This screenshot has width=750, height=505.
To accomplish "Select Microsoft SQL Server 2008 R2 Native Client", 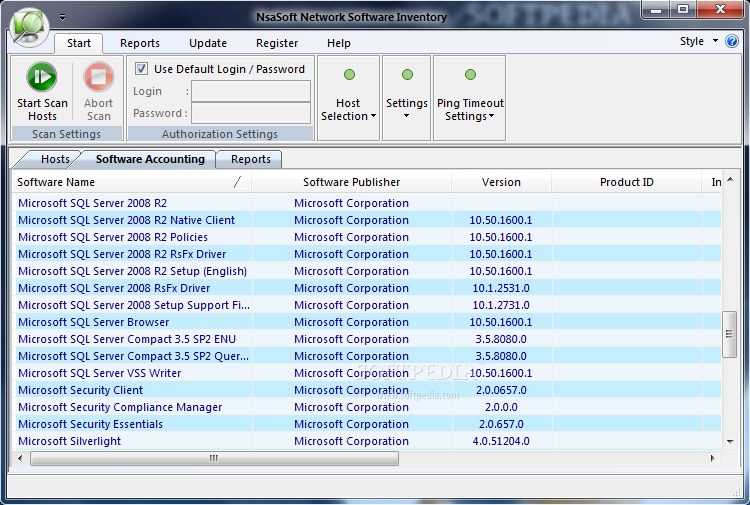I will click(368, 220).
